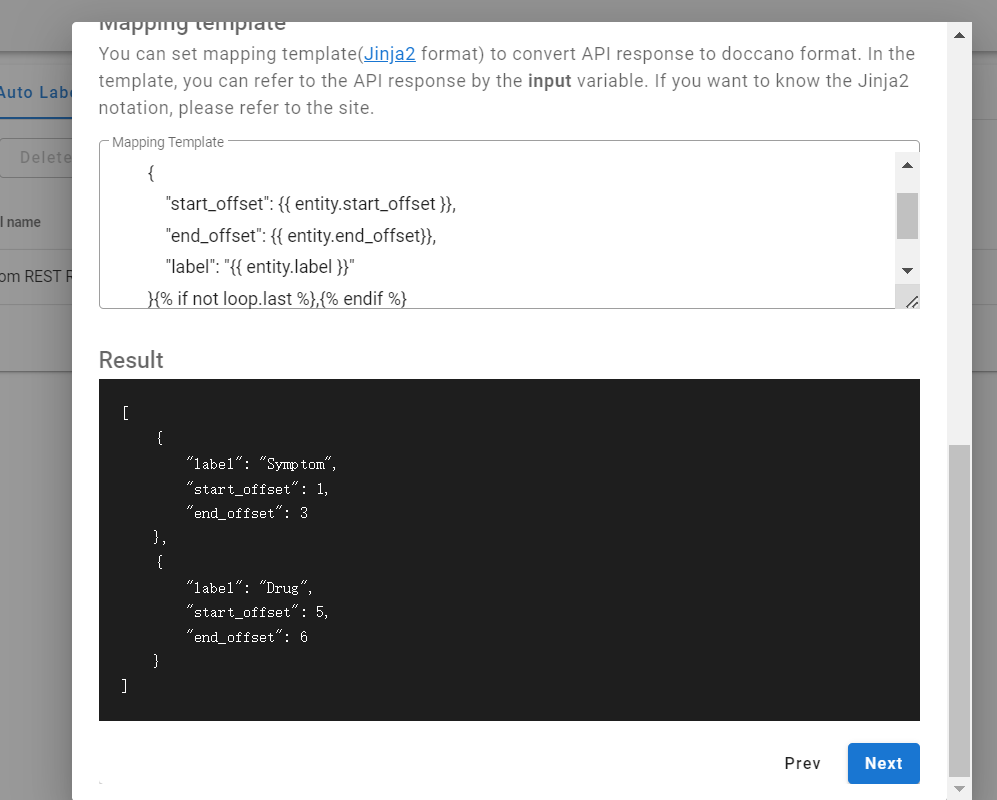Screen dimensions: 997x800
Task: Click "start_offset": 1 in Result
Action: [257, 489]
